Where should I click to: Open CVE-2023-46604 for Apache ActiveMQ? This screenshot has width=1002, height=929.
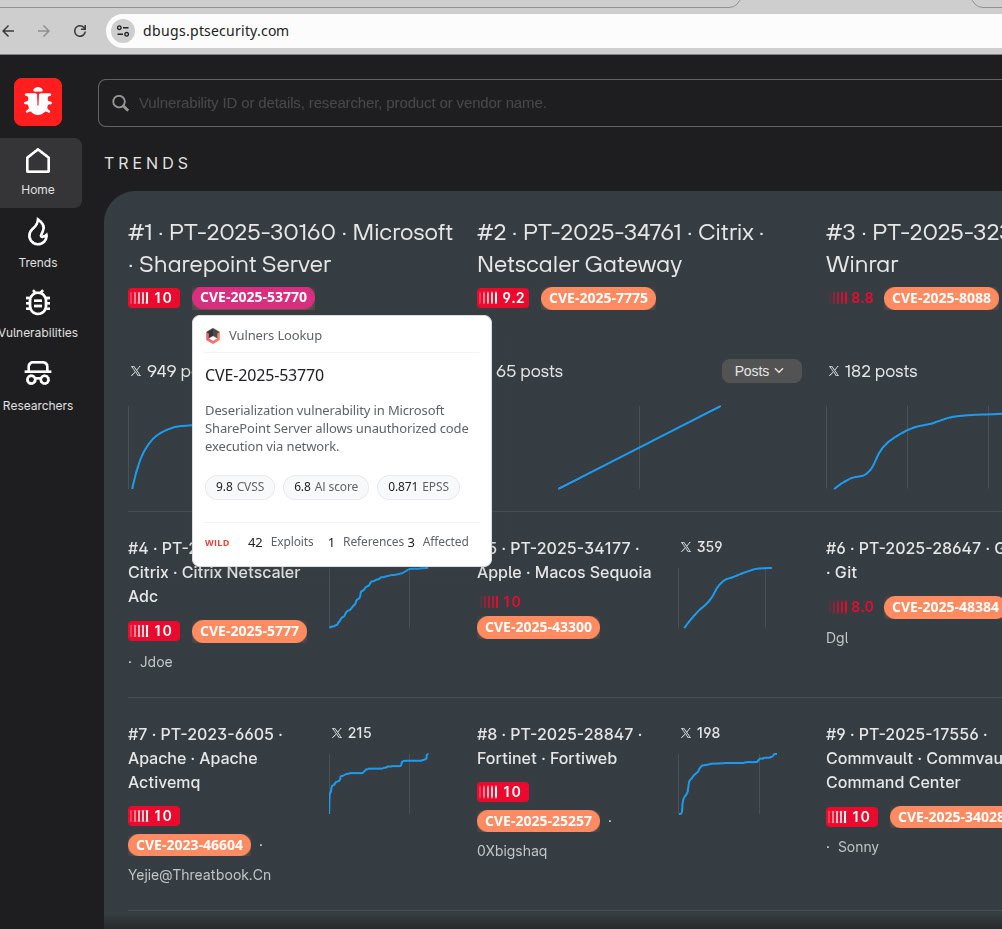(189, 845)
